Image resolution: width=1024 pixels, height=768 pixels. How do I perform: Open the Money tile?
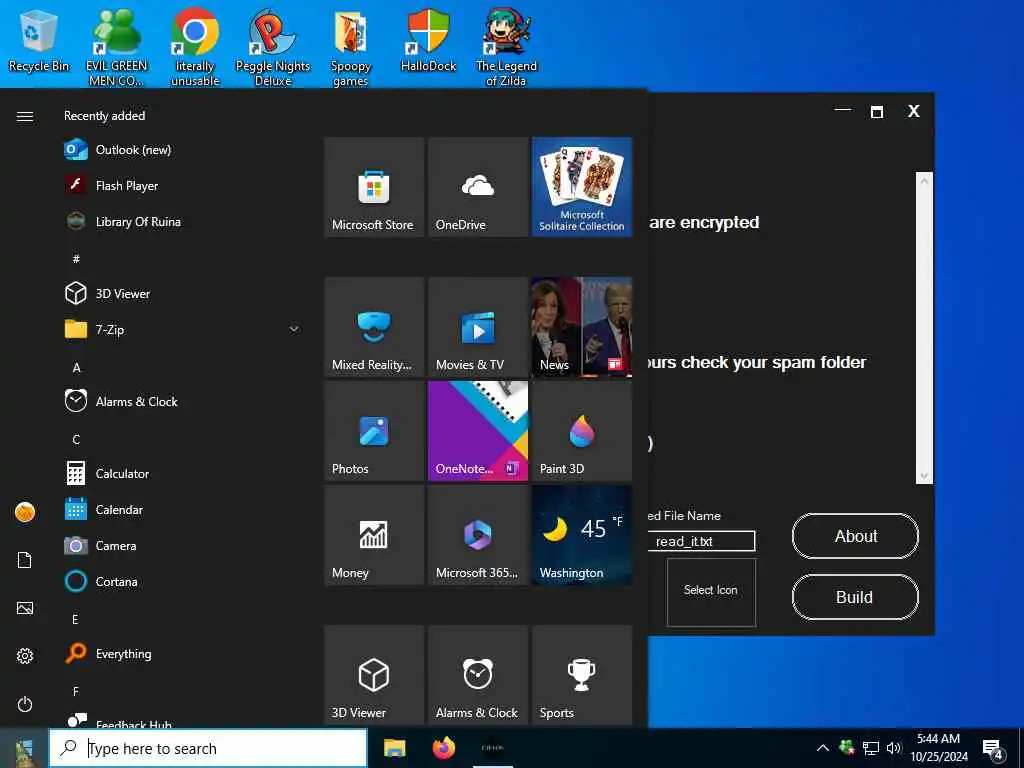point(374,535)
